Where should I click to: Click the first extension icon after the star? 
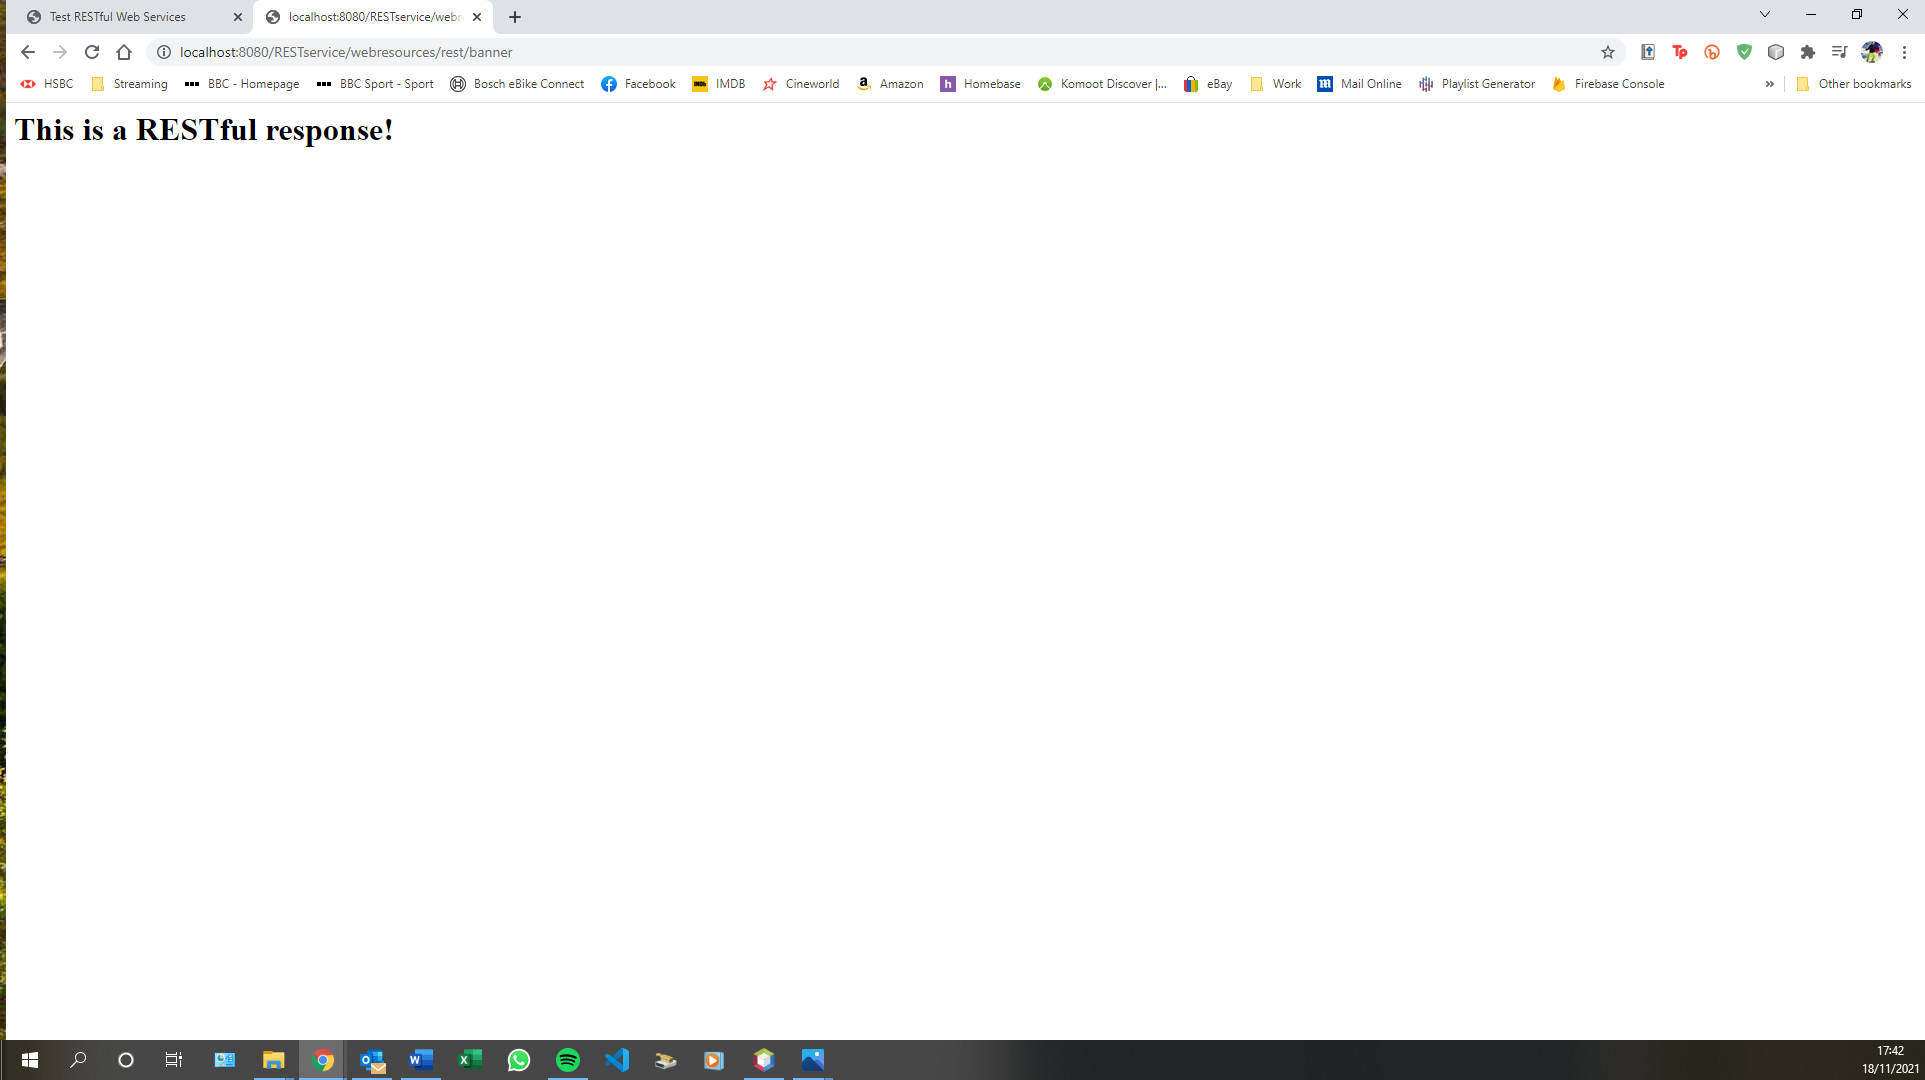(1648, 52)
